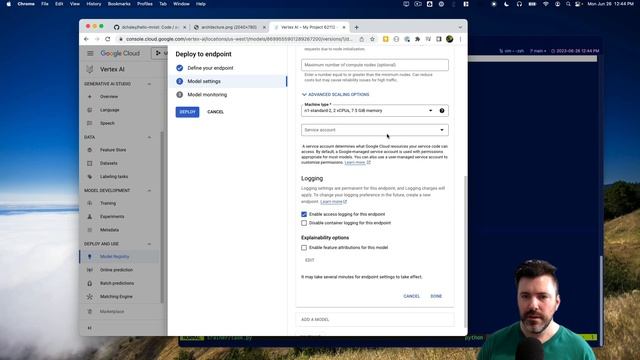Click Cancel next to Deploy button
Screen dimensions: 640x360
[x=216, y=112]
